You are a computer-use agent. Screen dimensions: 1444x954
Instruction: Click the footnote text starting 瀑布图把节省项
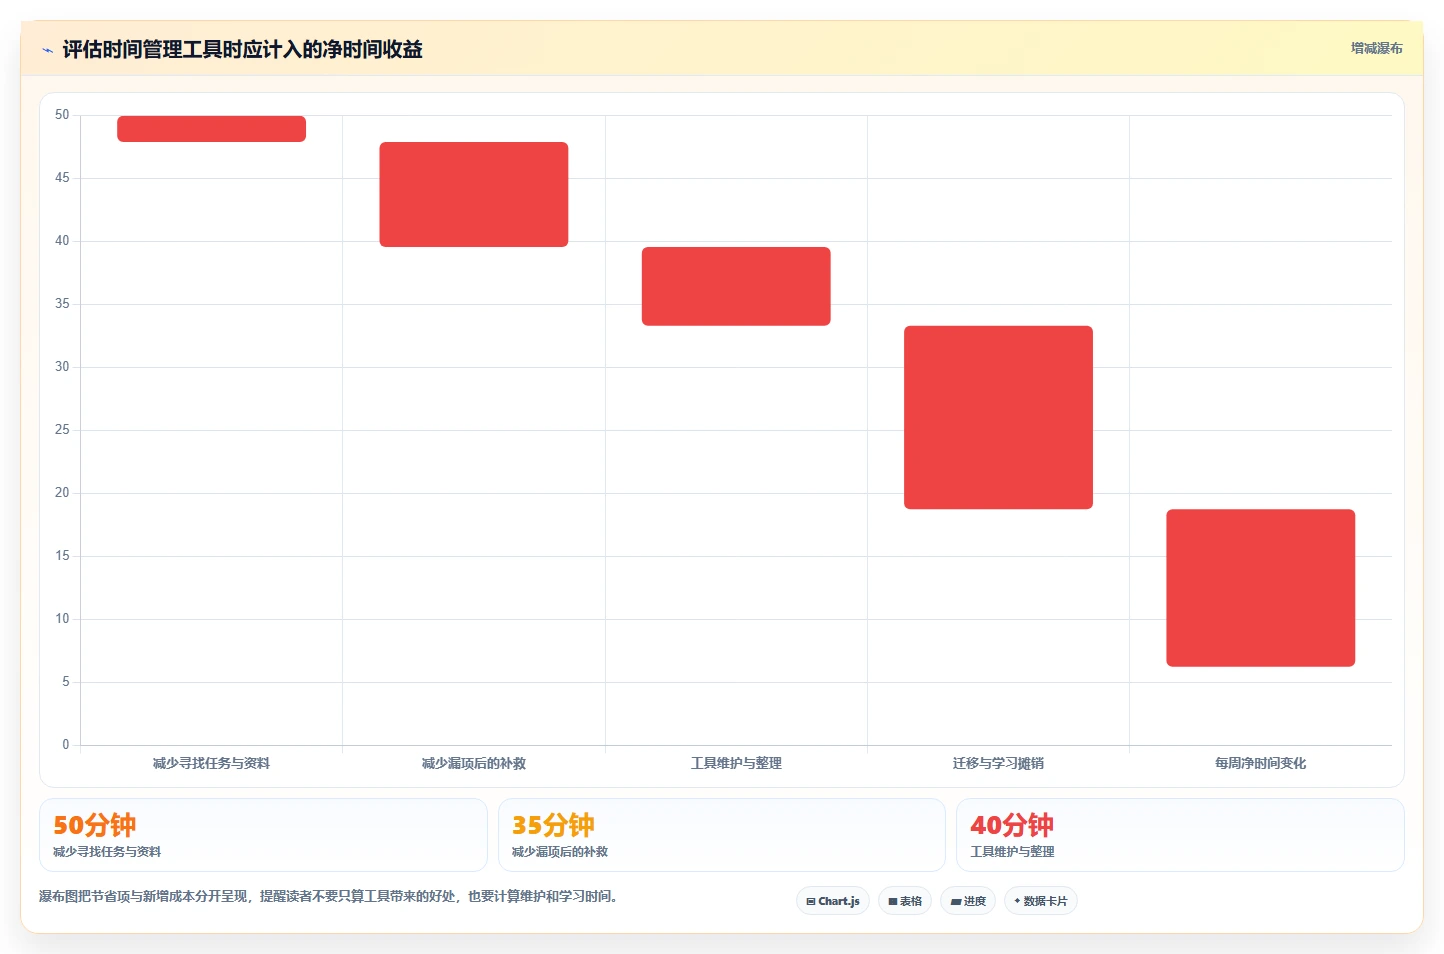coord(331,896)
